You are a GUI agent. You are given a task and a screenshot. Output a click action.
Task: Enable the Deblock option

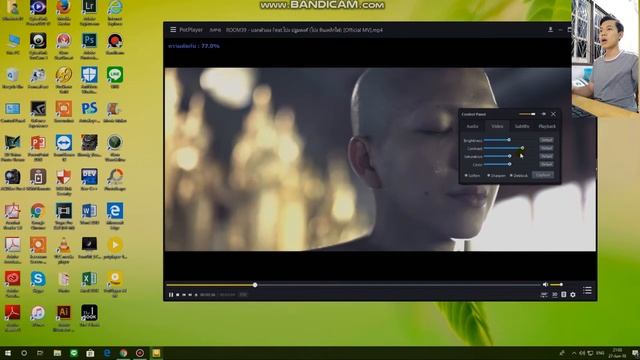point(519,176)
